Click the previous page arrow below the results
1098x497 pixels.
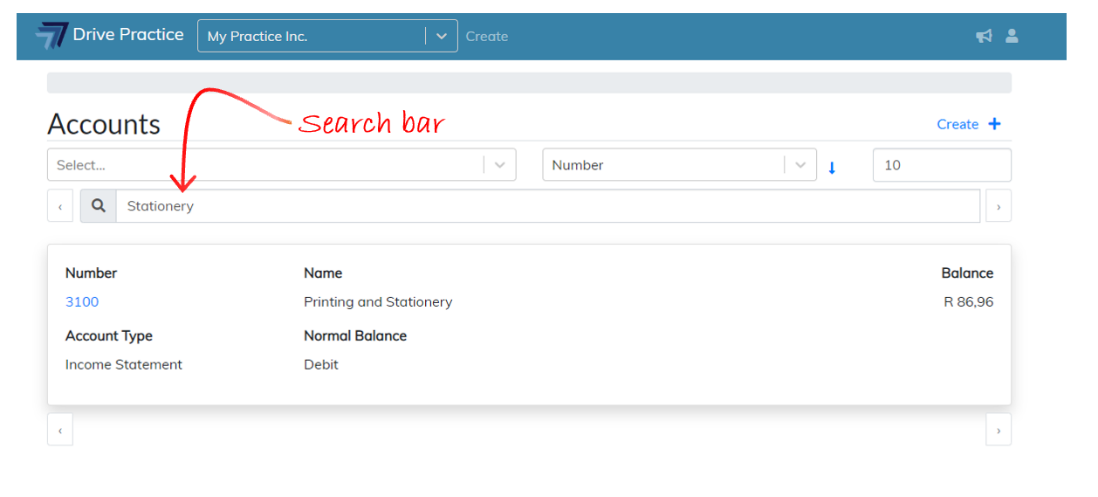click(60, 430)
